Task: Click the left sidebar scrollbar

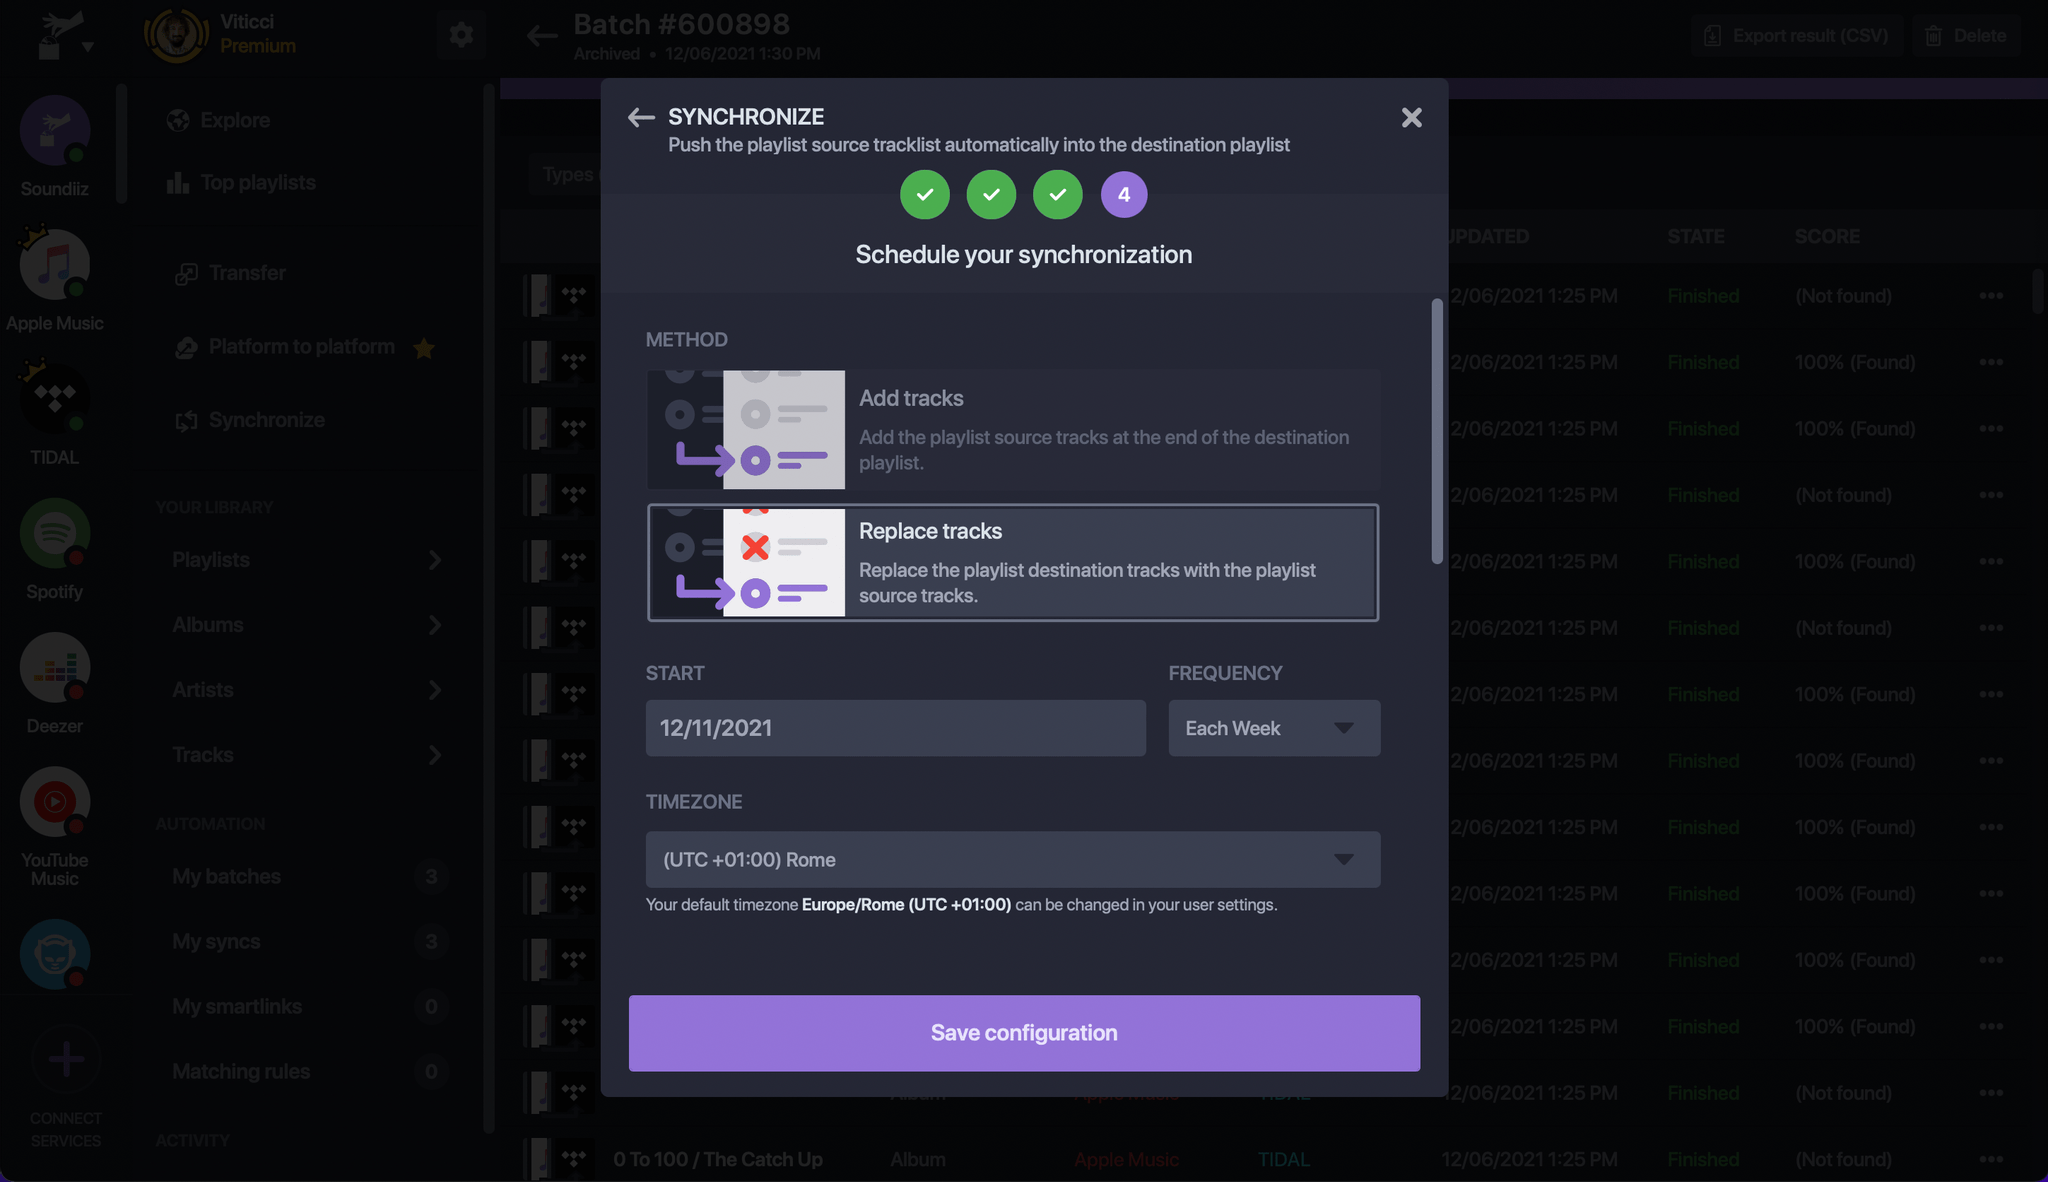Action: (122, 144)
